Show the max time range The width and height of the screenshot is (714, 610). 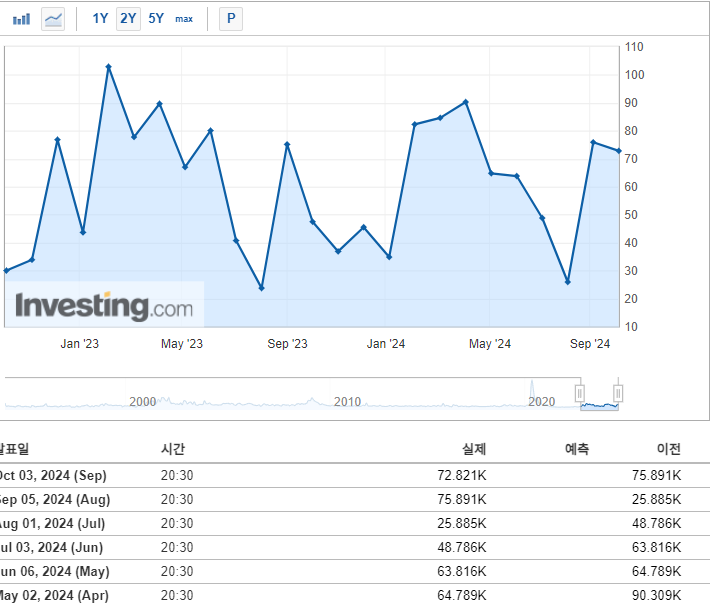184,19
